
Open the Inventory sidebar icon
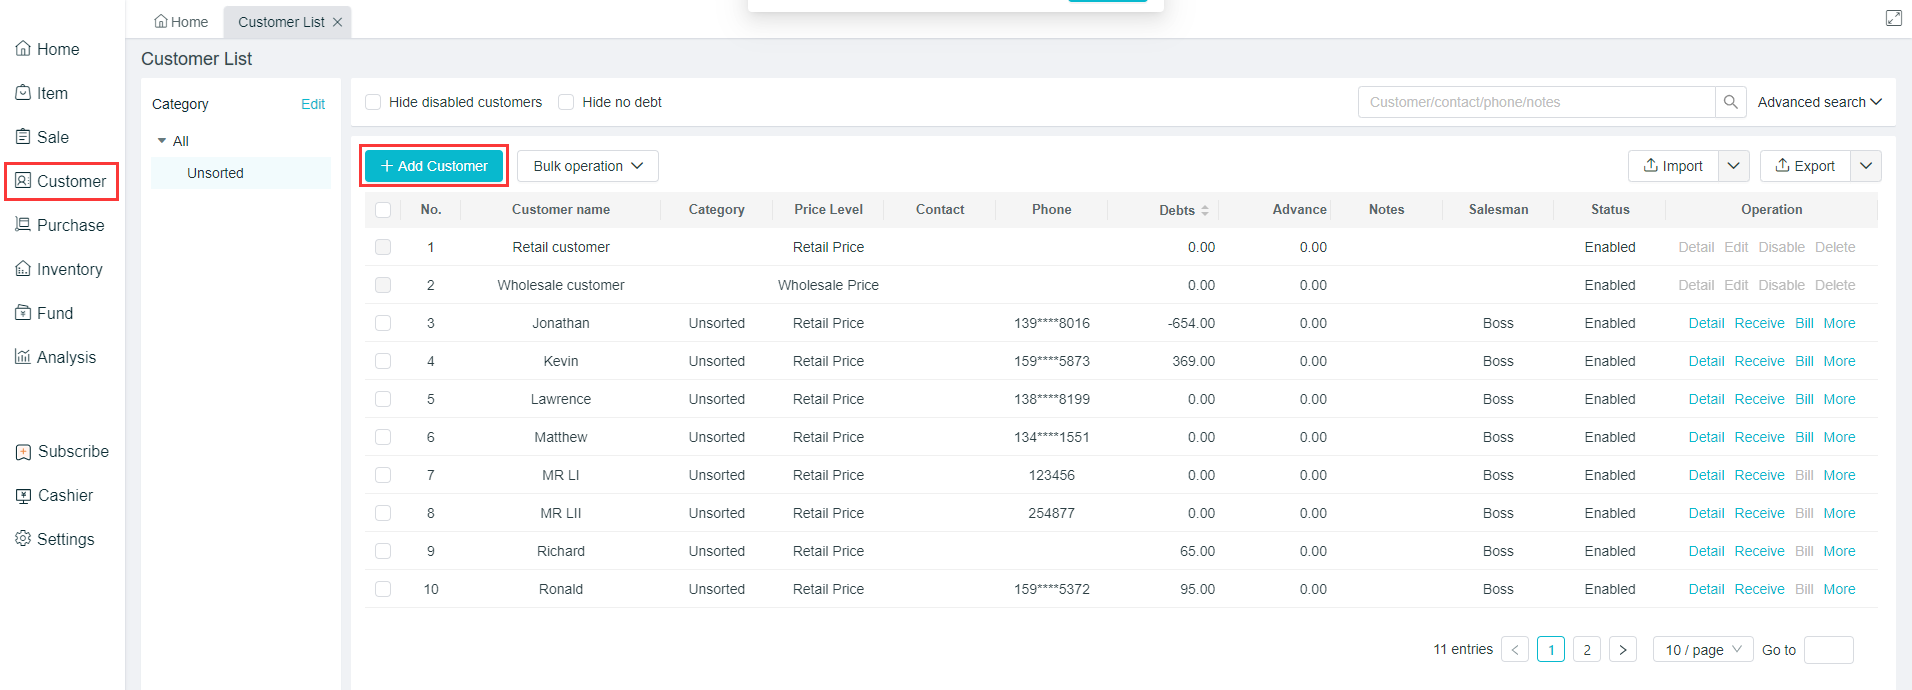(x=23, y=269)
